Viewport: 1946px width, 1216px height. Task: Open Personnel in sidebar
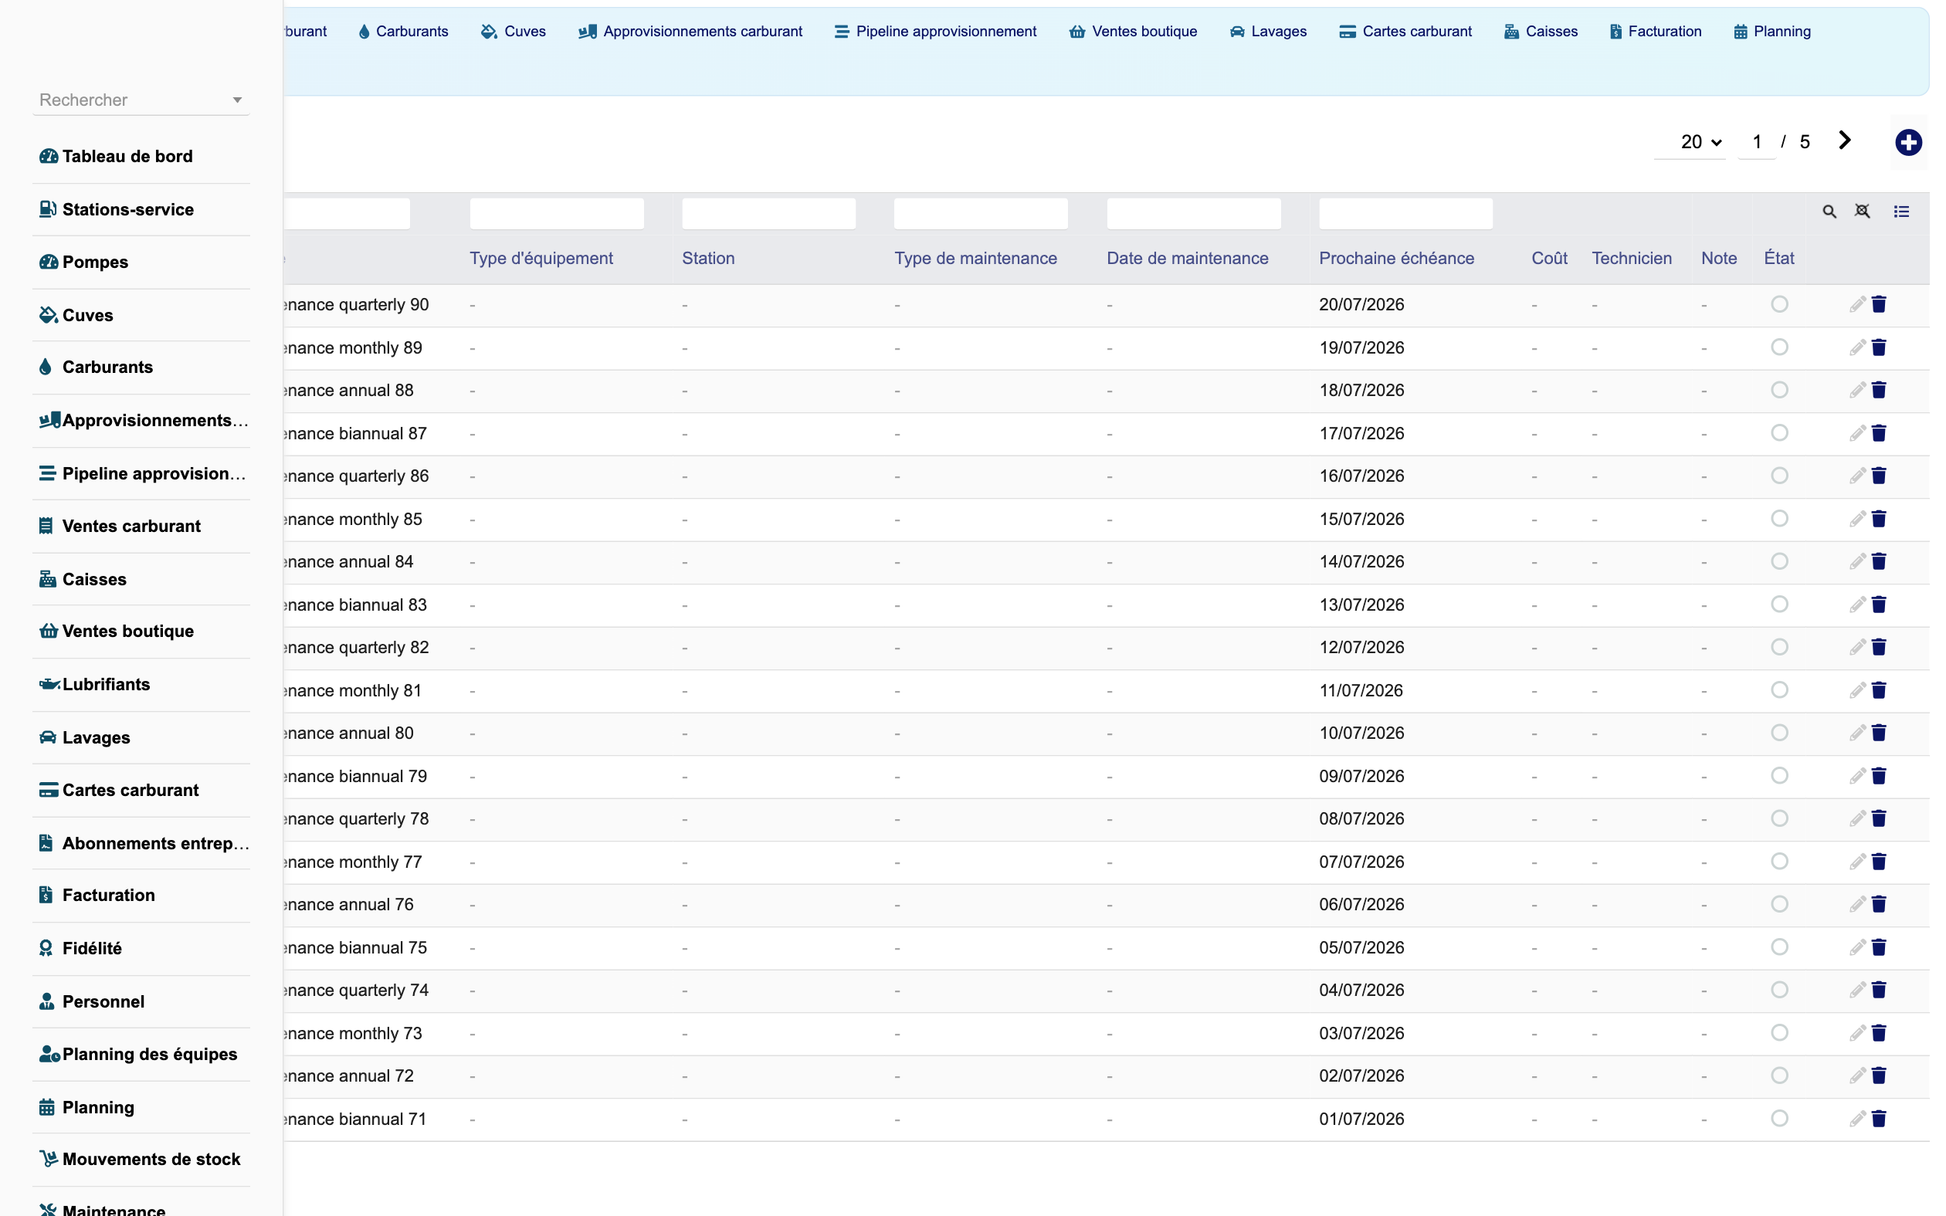[x=141, y=1001]
